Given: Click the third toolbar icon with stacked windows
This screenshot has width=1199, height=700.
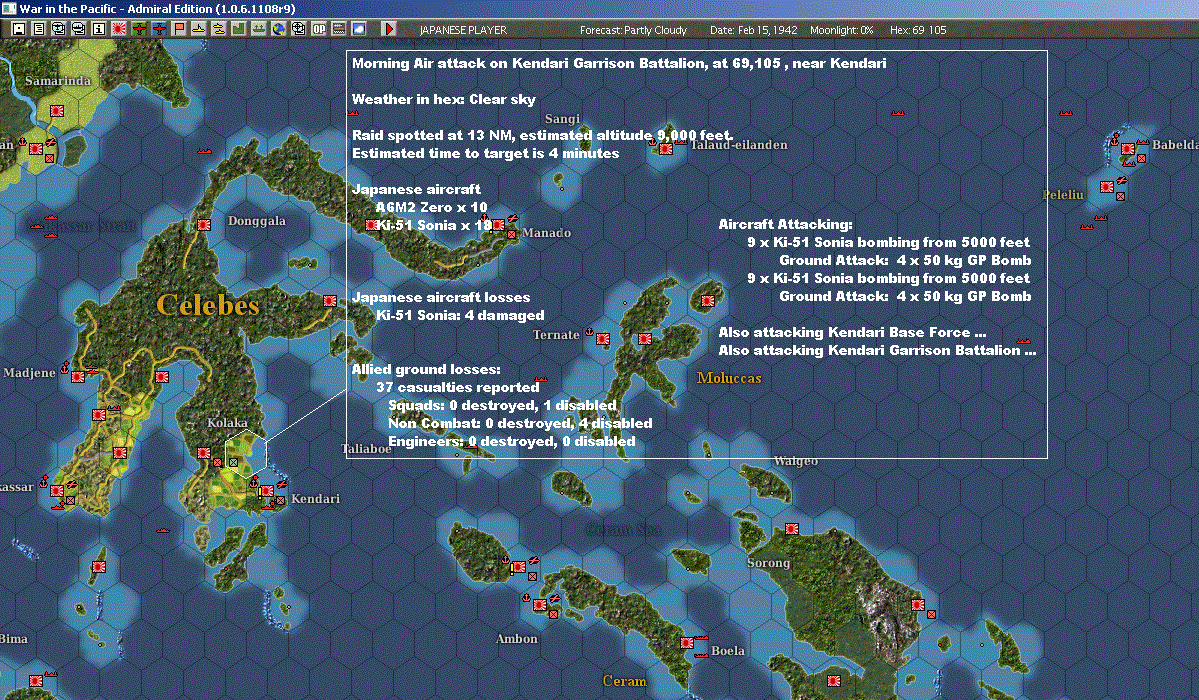Looking at the screenshot, I should pyautogui.click(x=59, y=29).
